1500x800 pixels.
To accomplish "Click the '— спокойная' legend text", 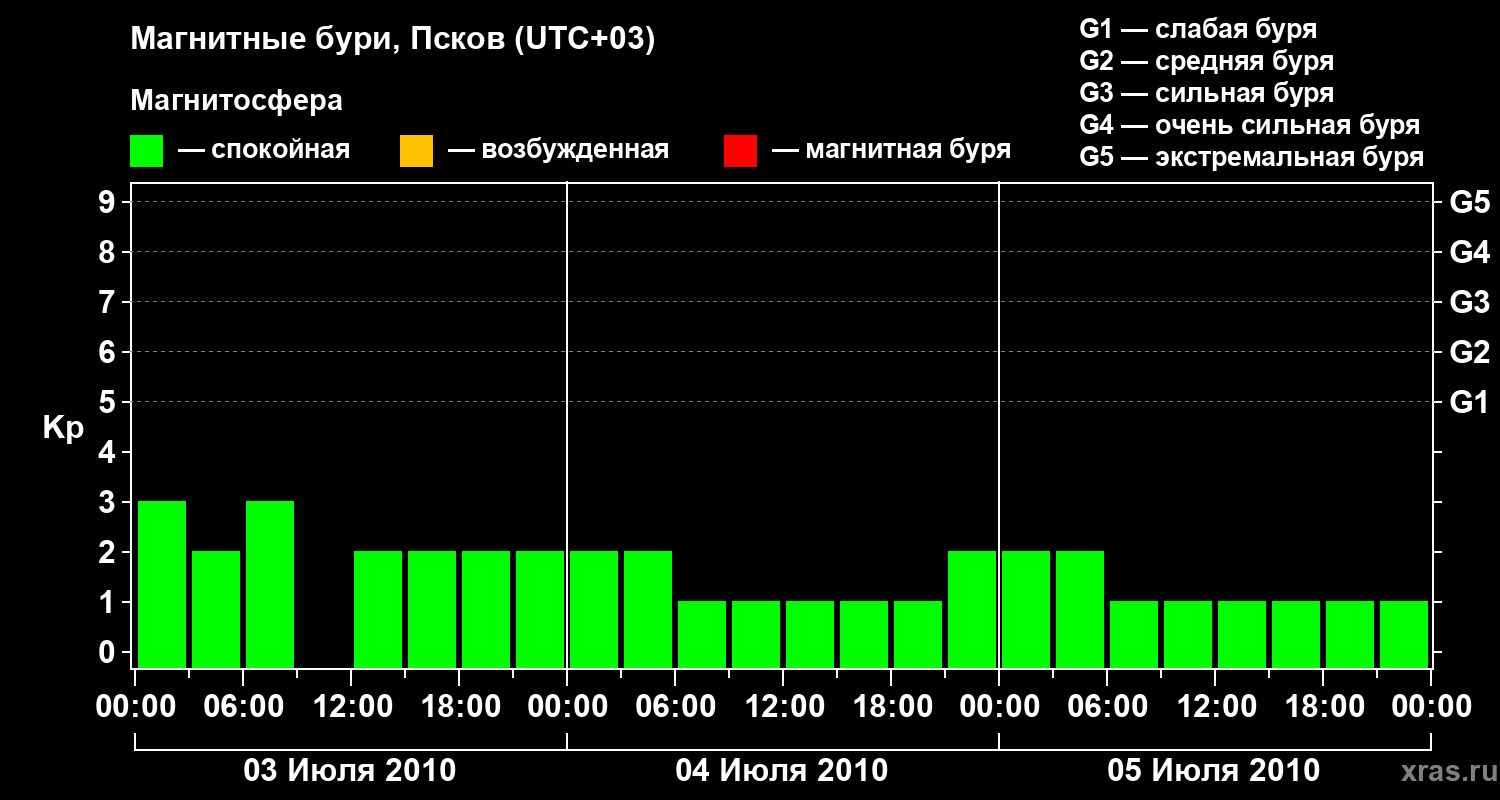I will 264,151.
